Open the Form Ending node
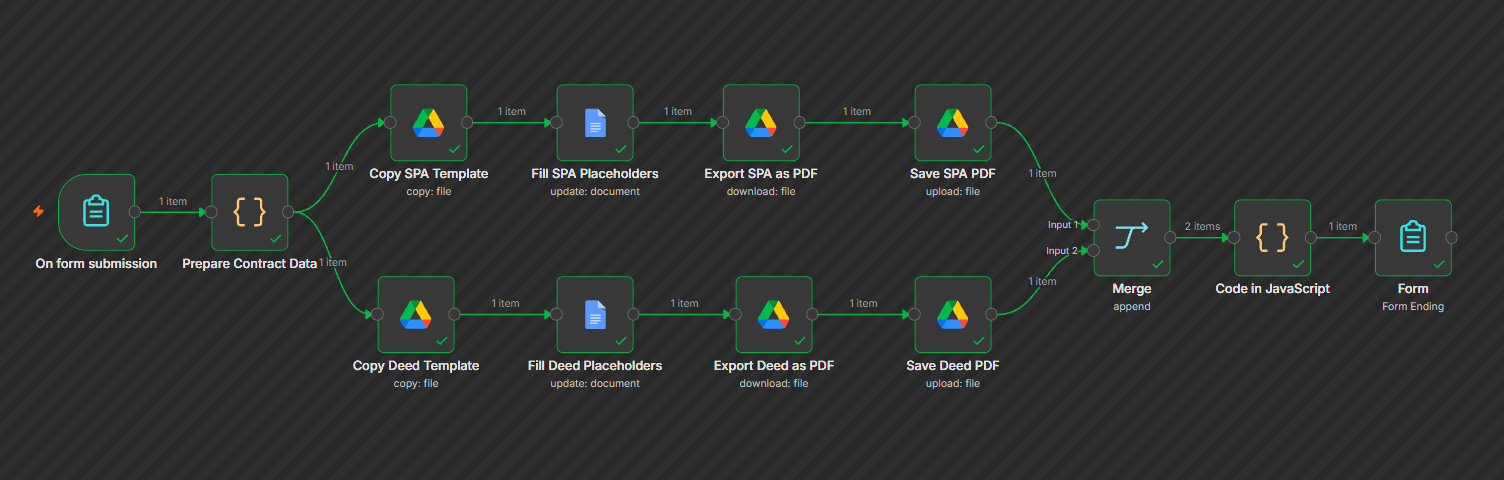This screenshot has width=1504, height=480. coord(1413,237)
